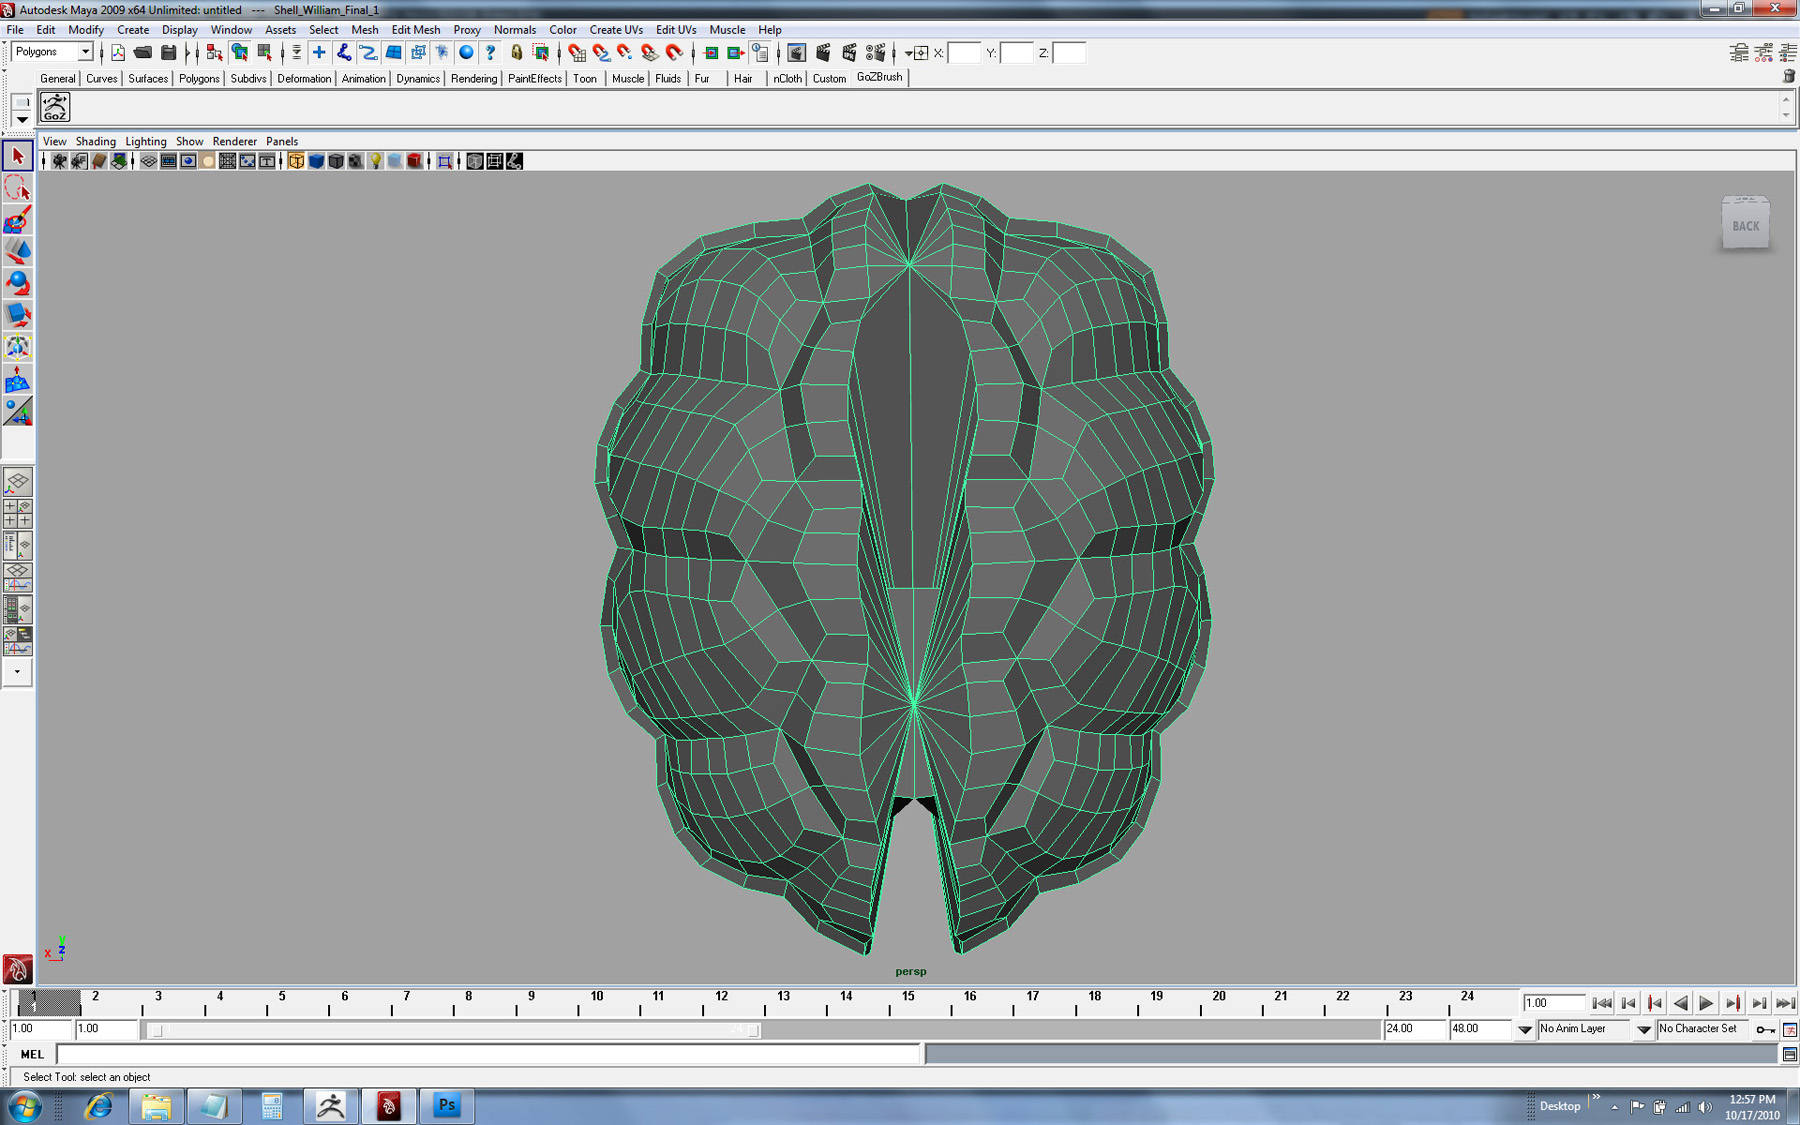Open the Polygons menu set dropdown
Viewport: 1800px width, 1125px height.
[85, 52]
